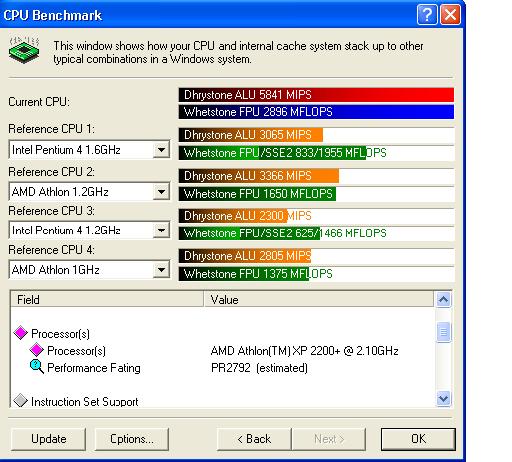Image resolution: width=512 pixels, height=462 pixels.
Task: Select the AMD Athlon 1GHz combo box
Action: [x=89, y=270]
